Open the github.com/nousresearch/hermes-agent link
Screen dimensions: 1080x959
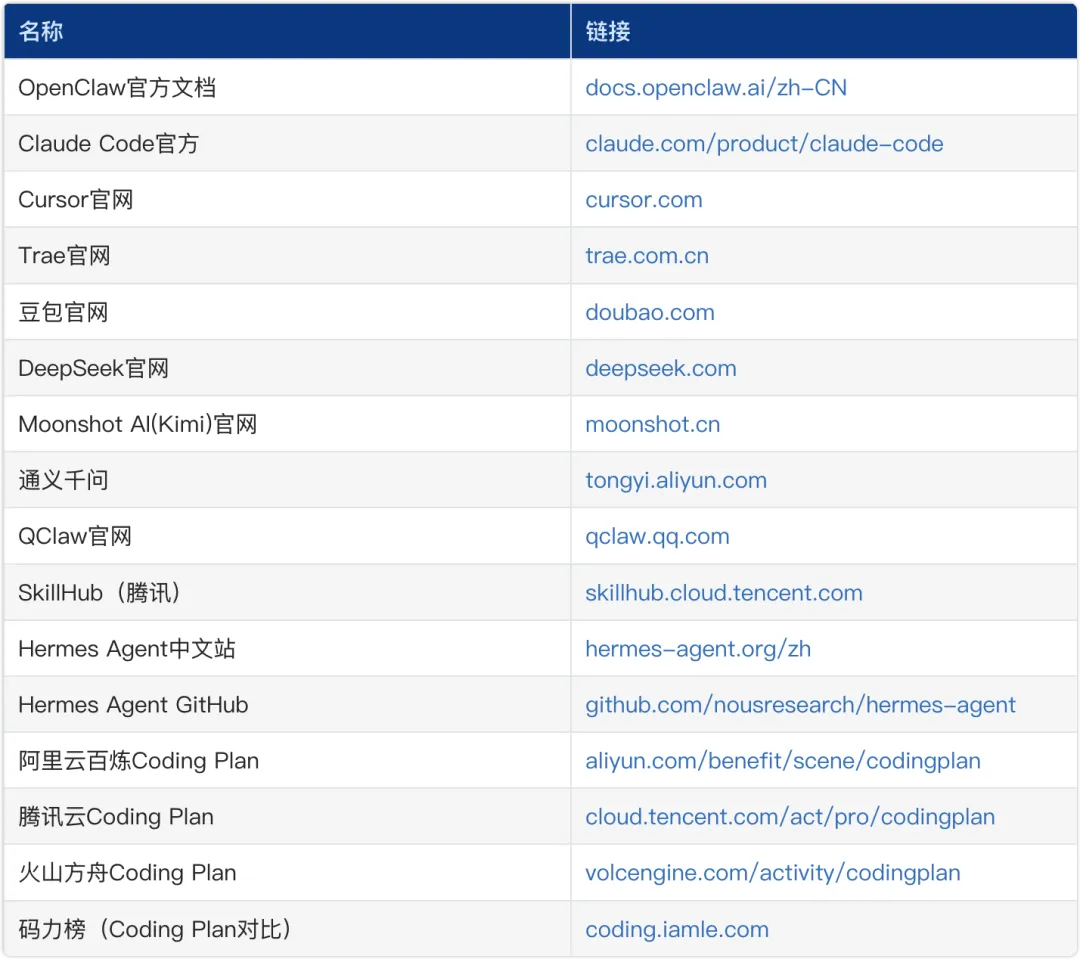[x=800, y=705]
